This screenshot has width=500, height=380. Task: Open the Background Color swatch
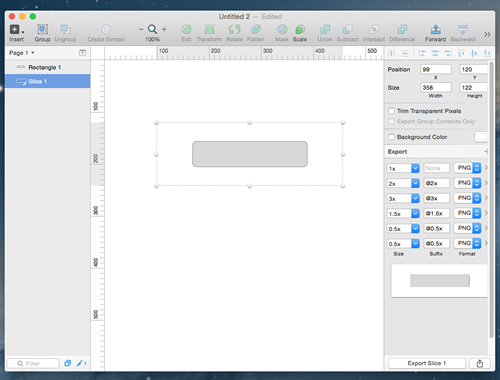pos(481,137)
